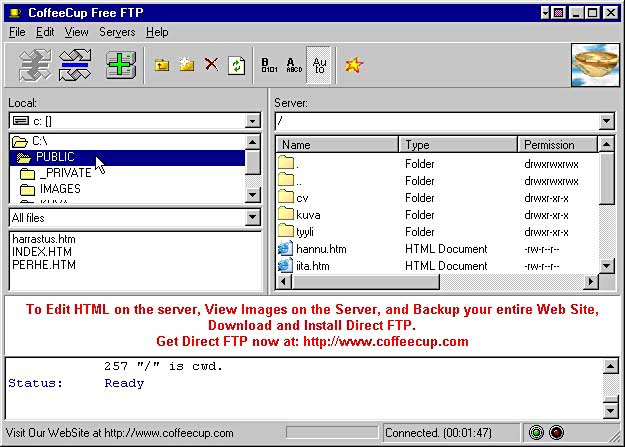
Task: Enable binary transfer mode
Action: (269, 65)
